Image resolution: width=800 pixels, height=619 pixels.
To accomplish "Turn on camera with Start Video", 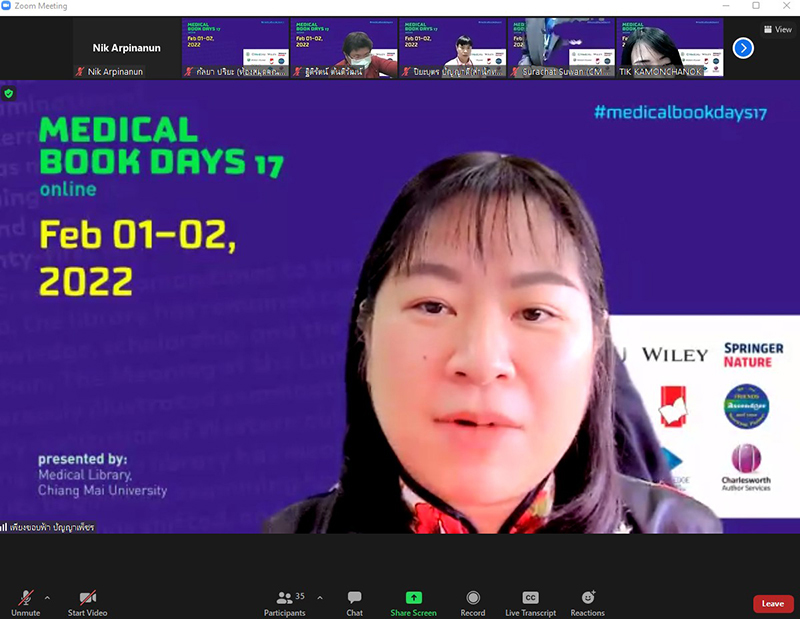I will pos(87,602).
